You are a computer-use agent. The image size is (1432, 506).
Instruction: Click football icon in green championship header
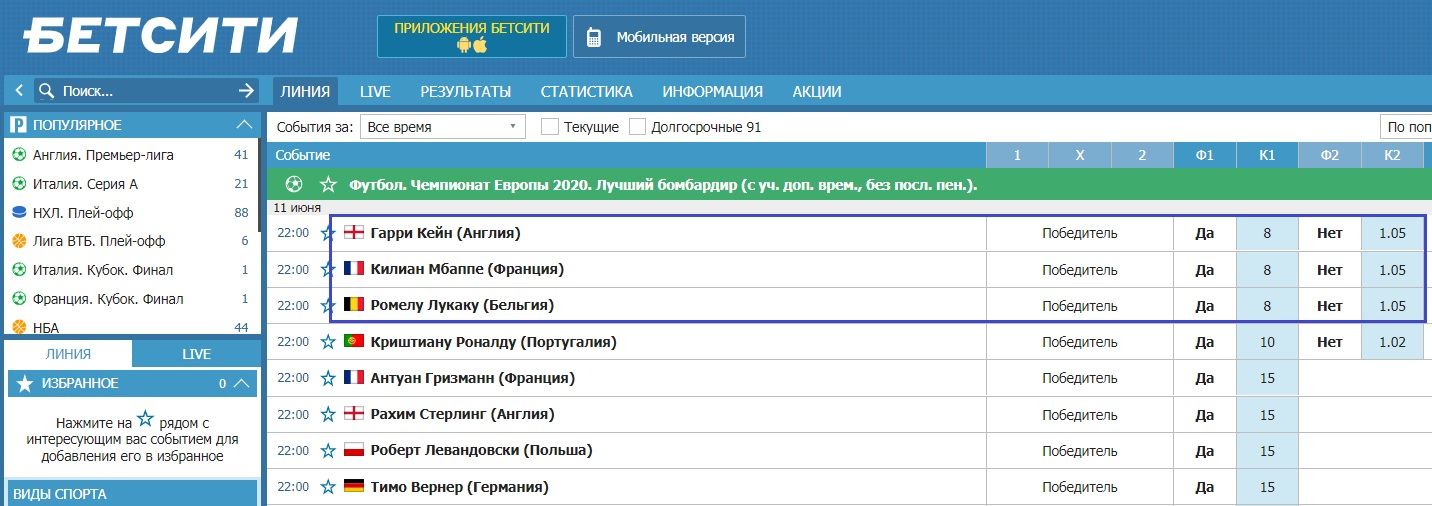[293, 185]
